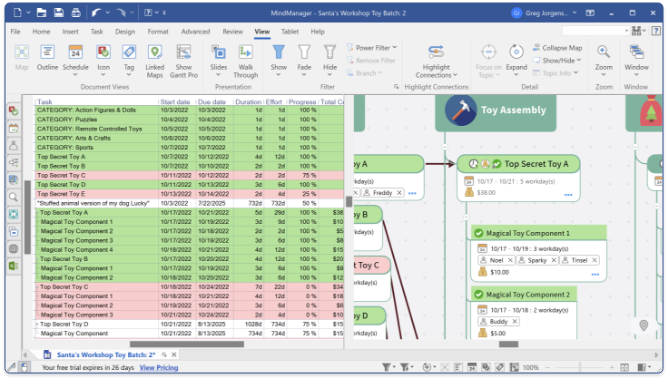Open the Show/Hide dropdown
Image resolution: width=668 pixels, height=380 pixels.
558,60
